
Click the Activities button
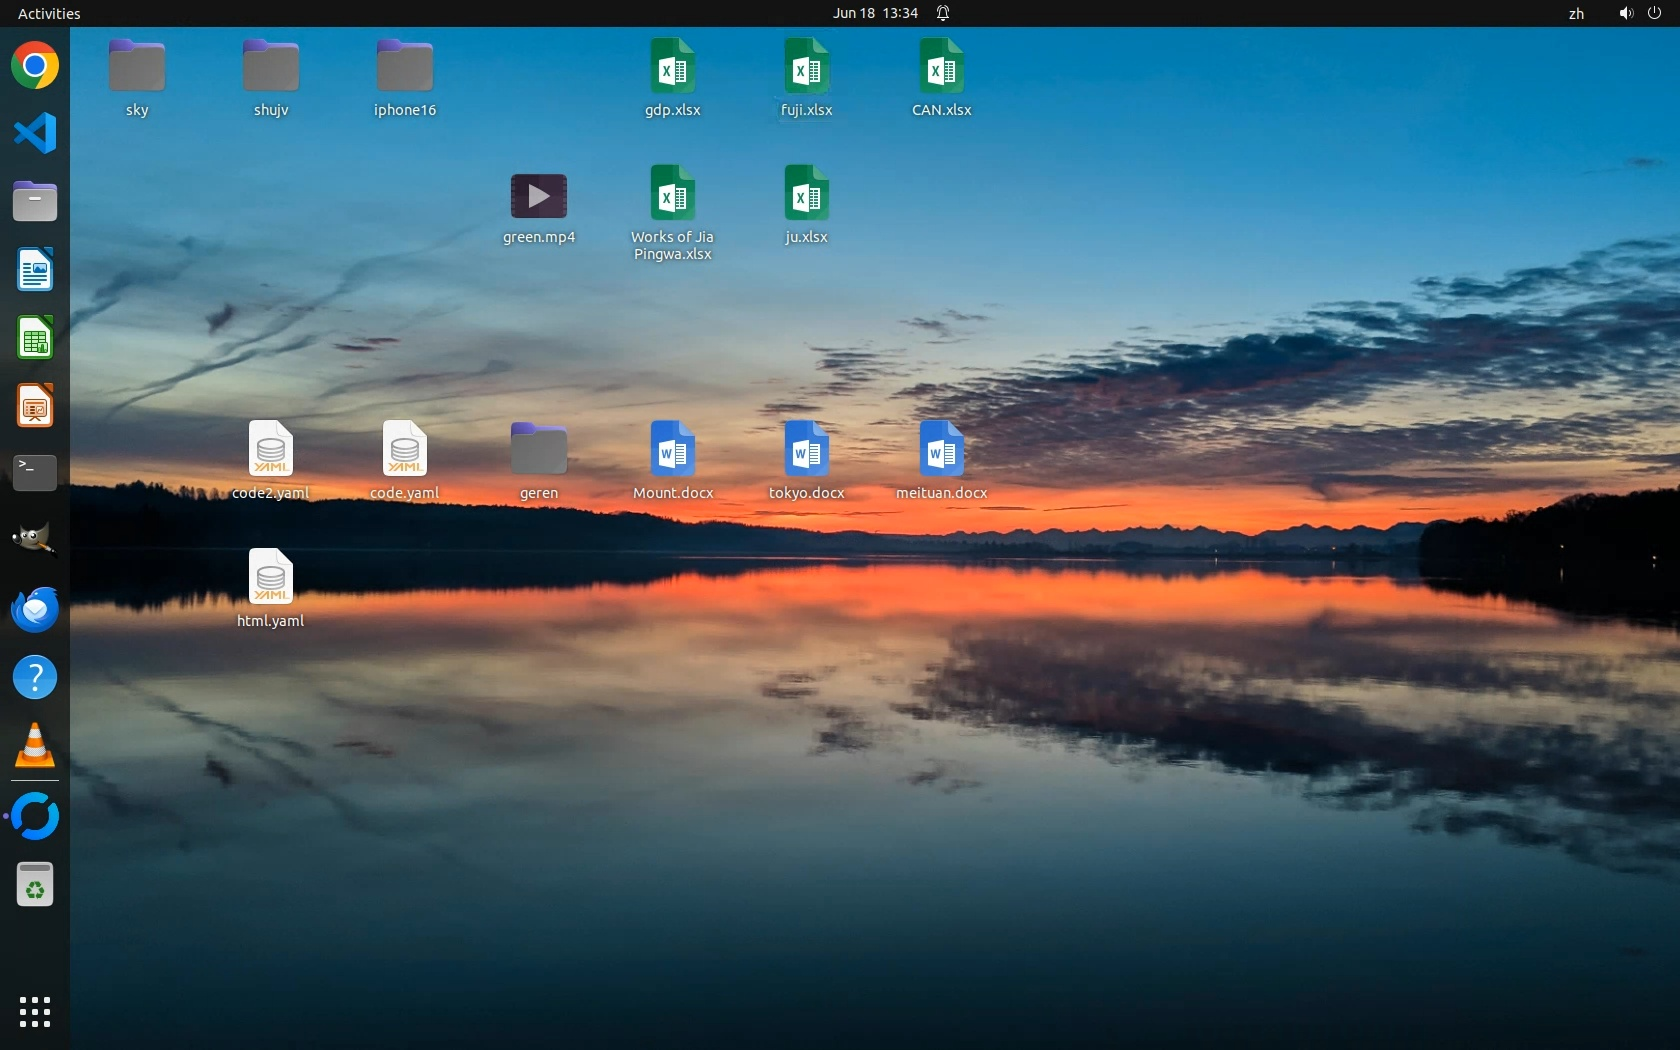coord(49,13)
